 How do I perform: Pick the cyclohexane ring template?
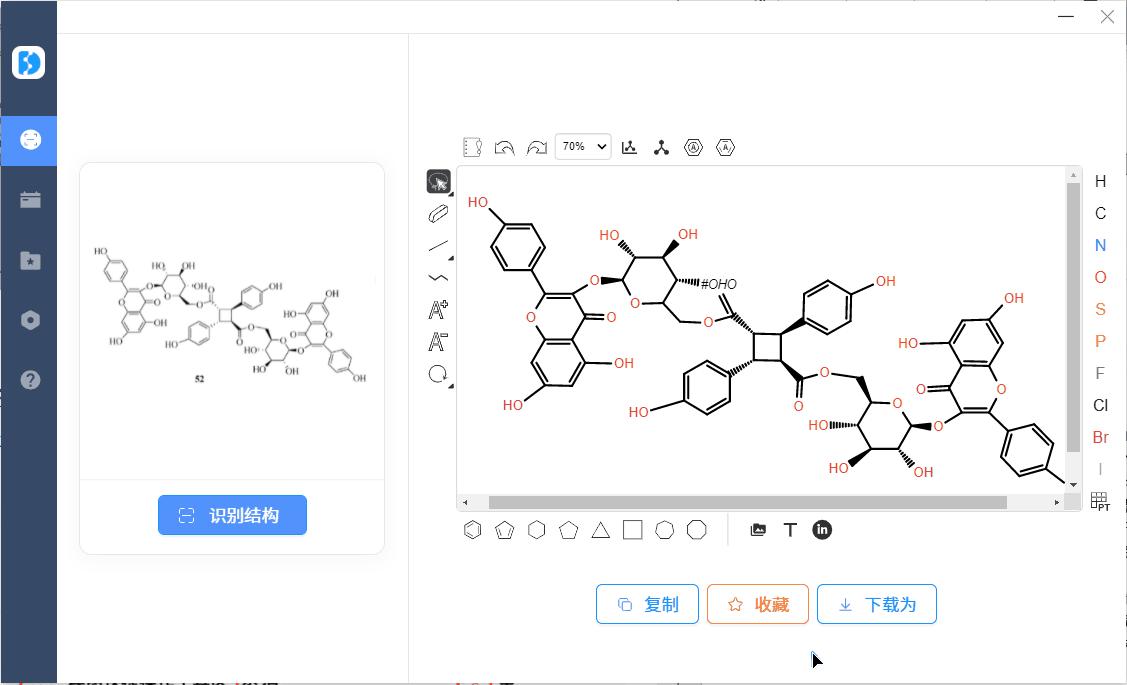pos(536,530)
